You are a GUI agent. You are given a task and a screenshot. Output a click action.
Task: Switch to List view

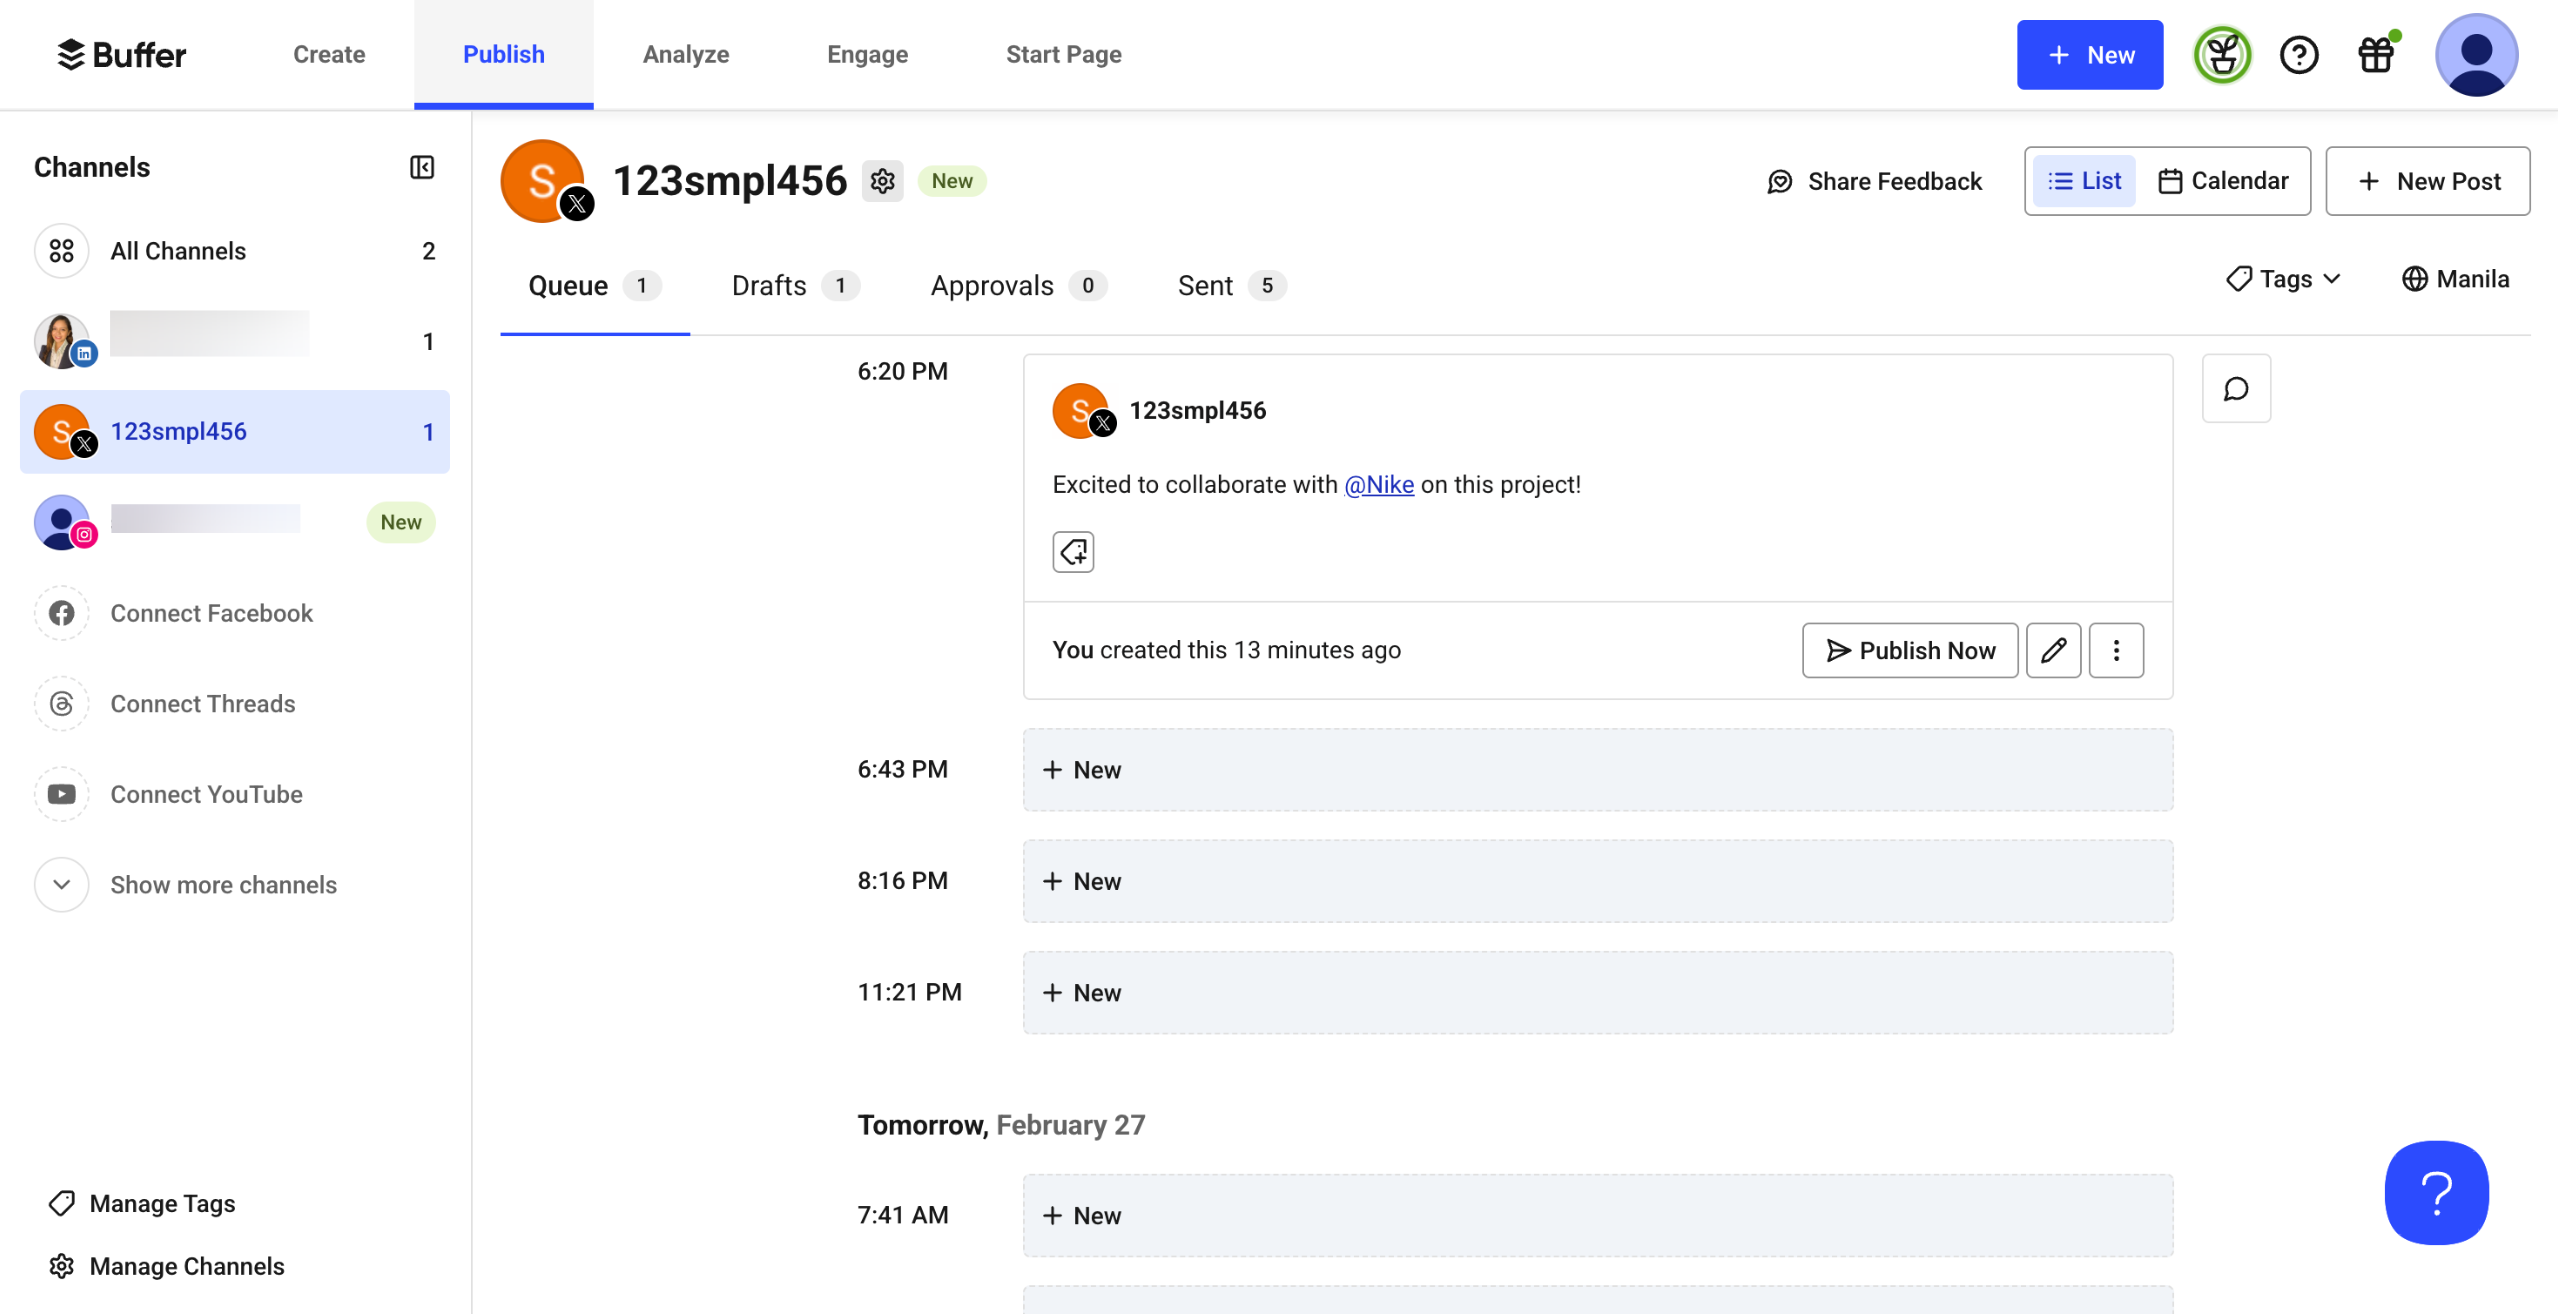tap(2085, 181)
